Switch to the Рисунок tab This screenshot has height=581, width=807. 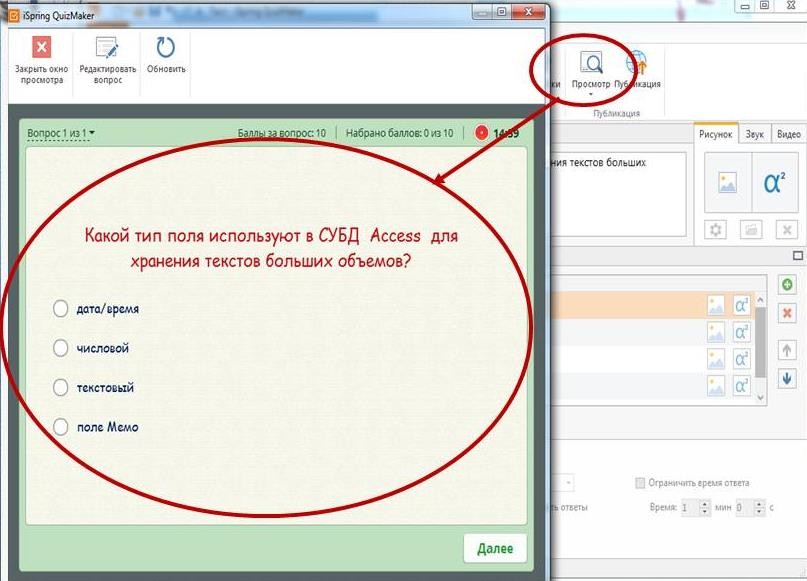715,134
